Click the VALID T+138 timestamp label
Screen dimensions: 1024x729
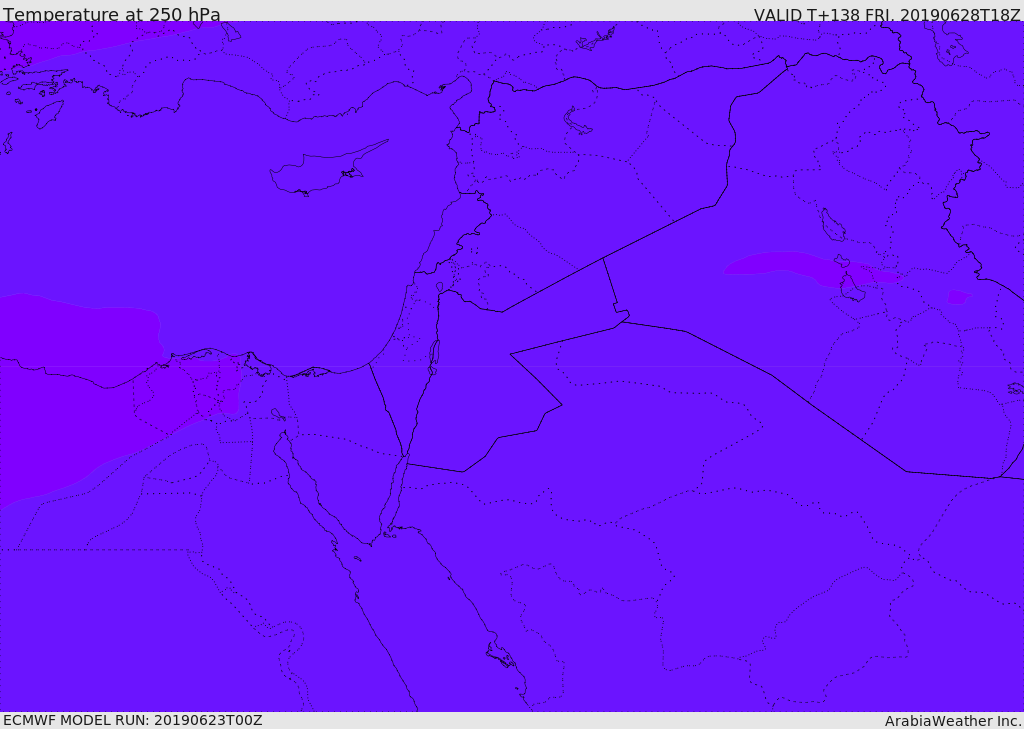pos(887,14)
